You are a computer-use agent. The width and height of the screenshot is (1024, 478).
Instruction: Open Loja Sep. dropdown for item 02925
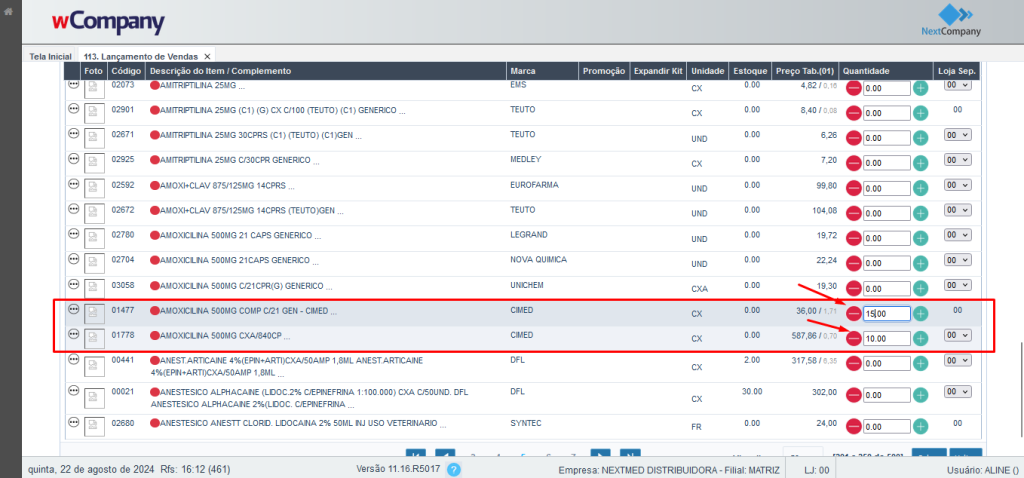[958, 159]
